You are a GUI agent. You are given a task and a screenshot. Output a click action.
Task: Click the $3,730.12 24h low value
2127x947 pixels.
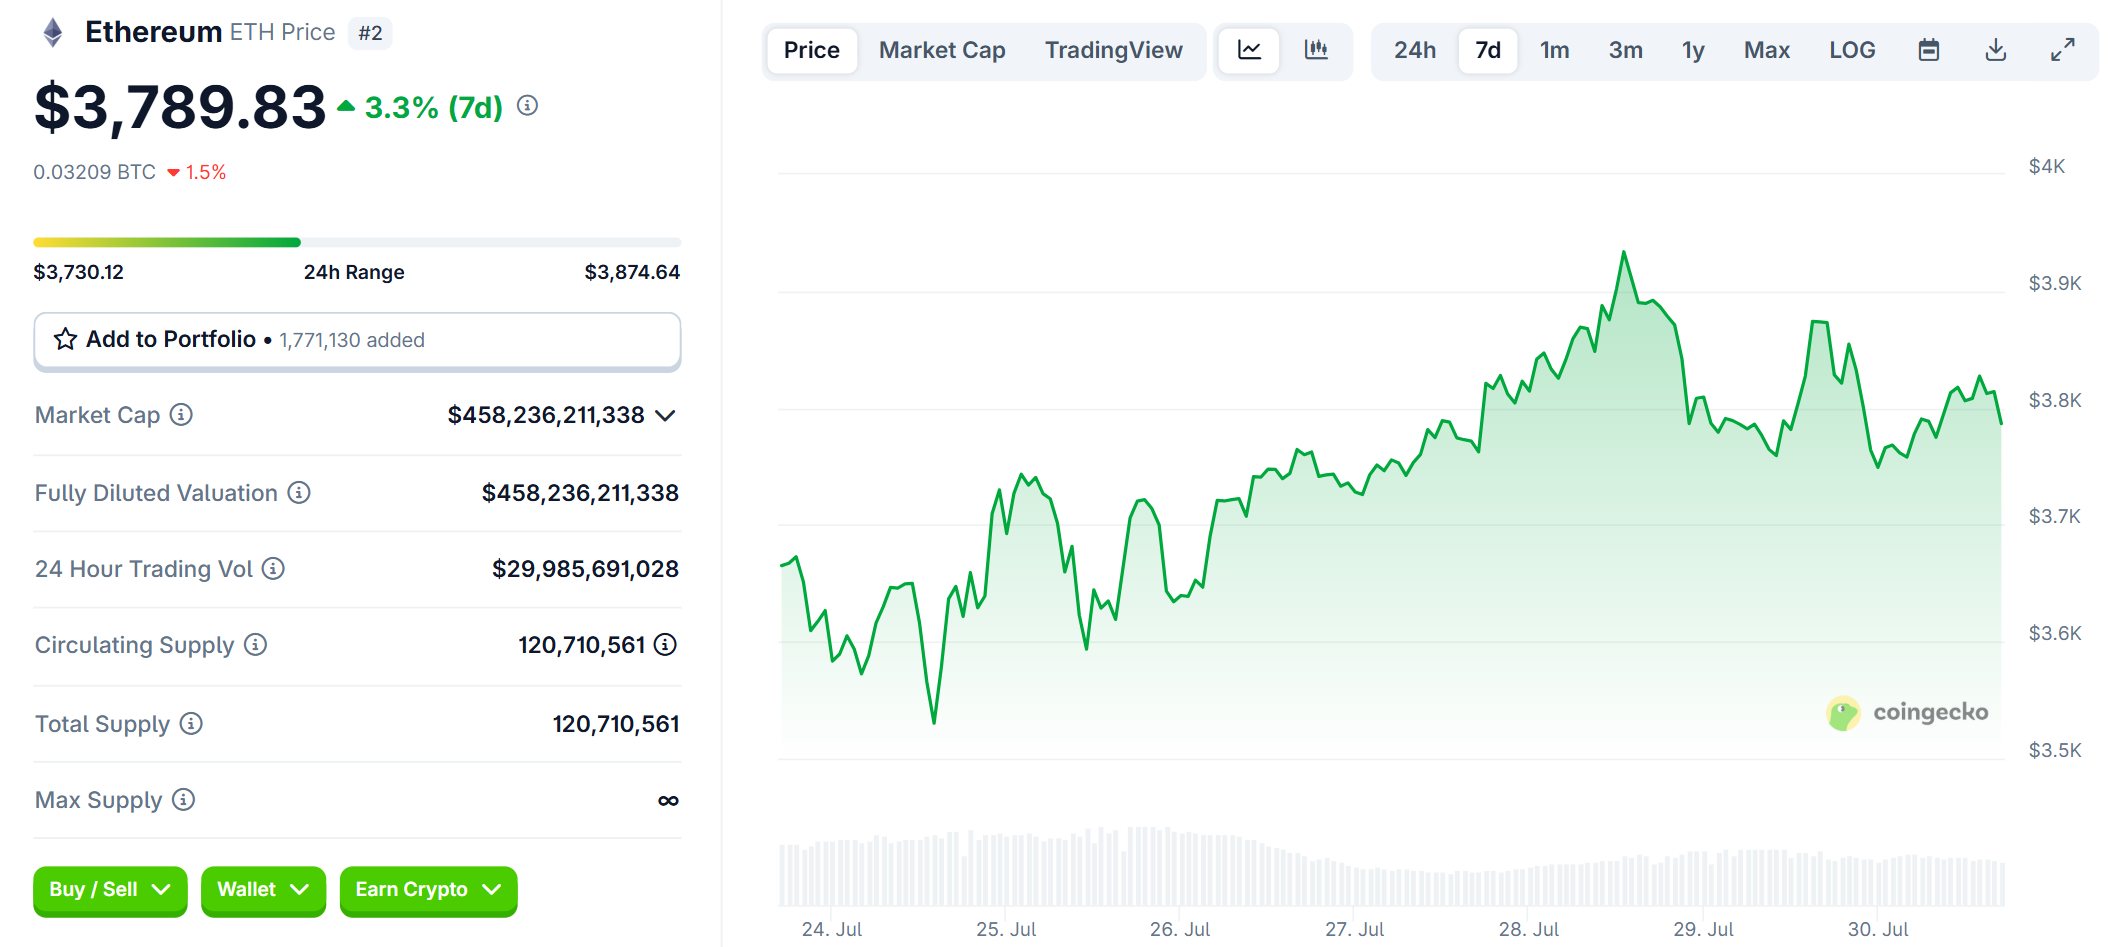pyautogui.click(x=78, y=272)
